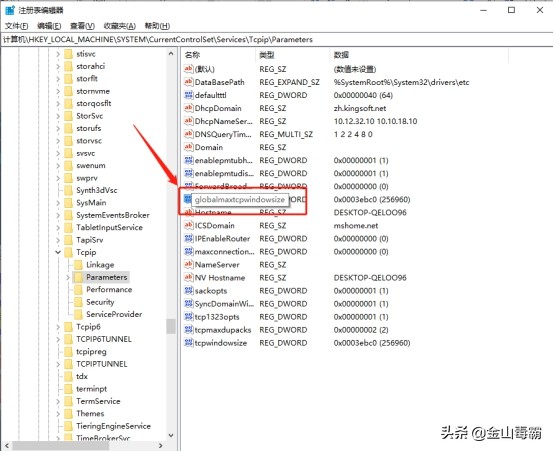Image resolution: width=554 pixels, height=452 pixels.
Task: Expand the Themes tree node
Action: coord(58,414)
